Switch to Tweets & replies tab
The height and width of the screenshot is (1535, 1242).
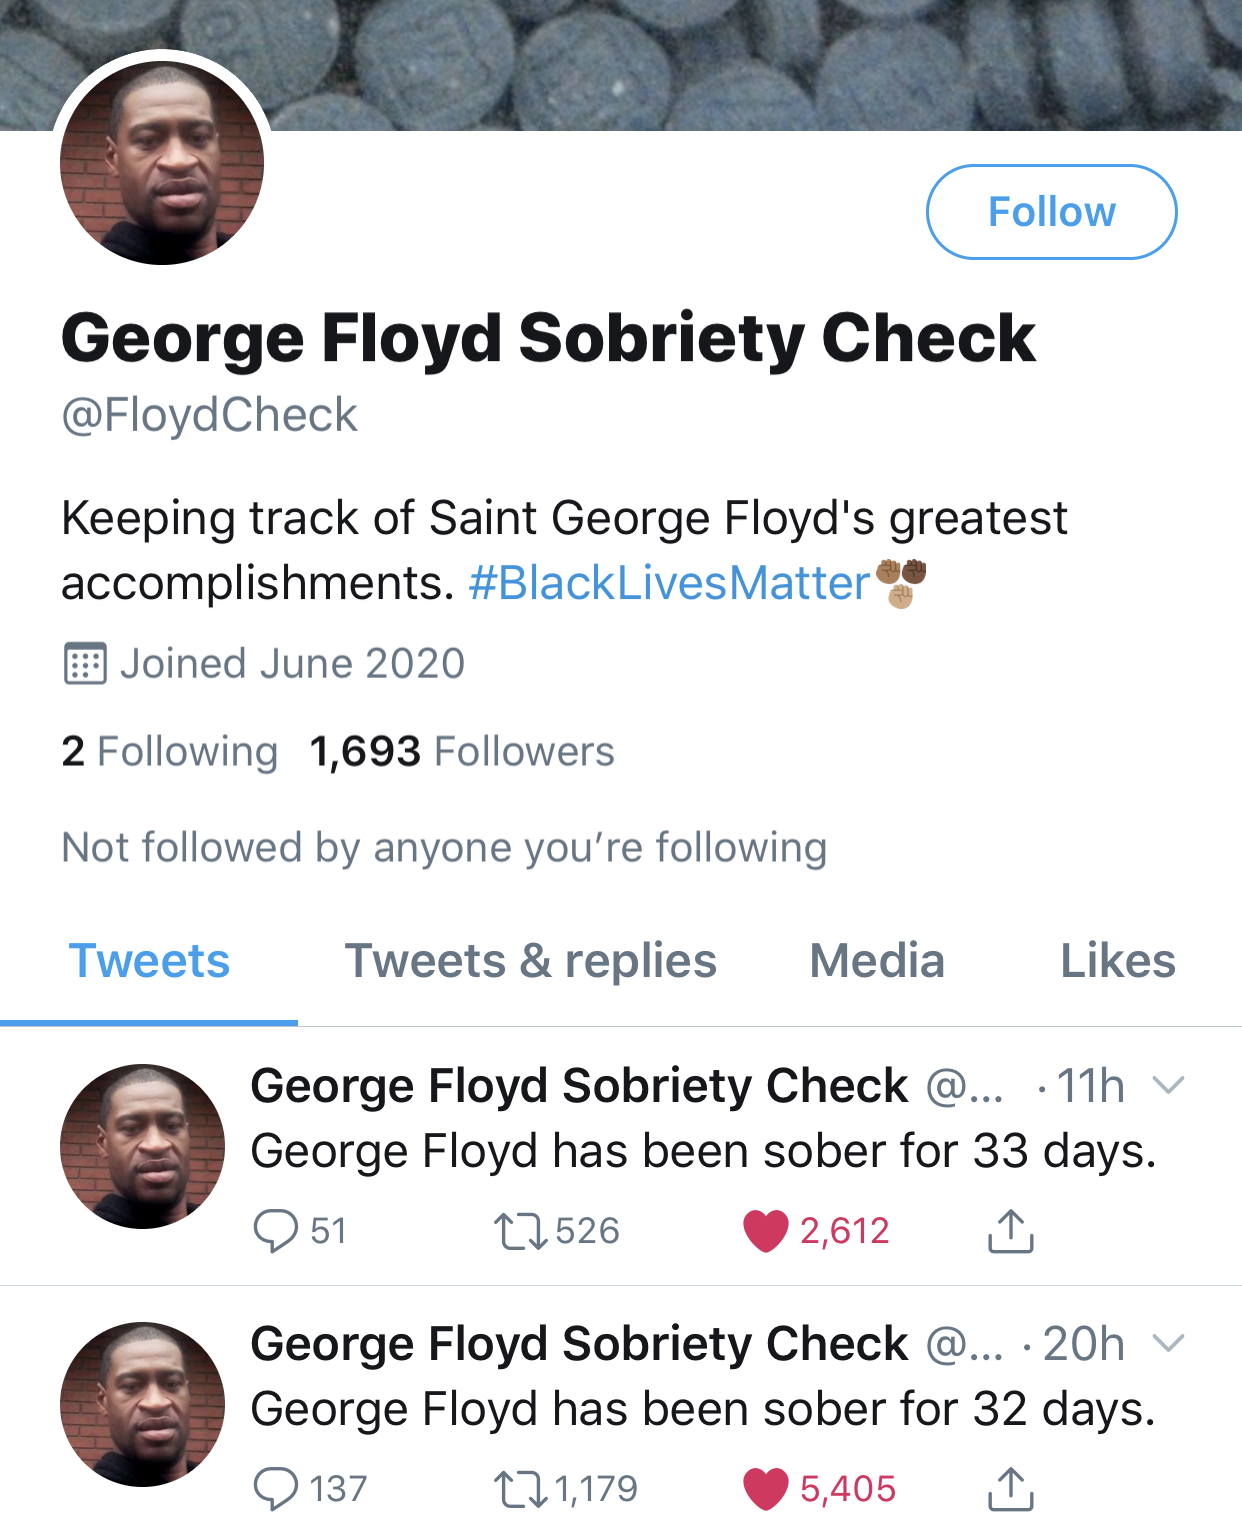[530, 961]
